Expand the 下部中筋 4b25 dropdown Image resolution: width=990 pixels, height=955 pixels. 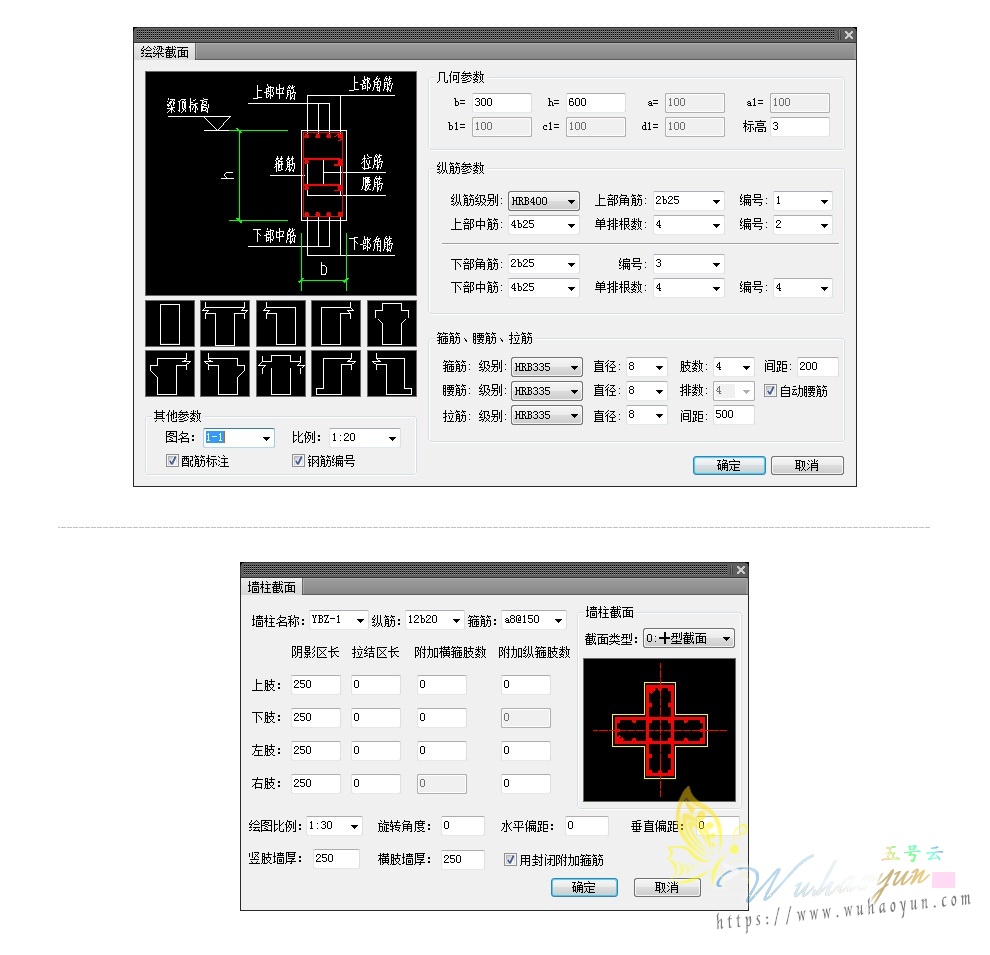click(544, 288)
